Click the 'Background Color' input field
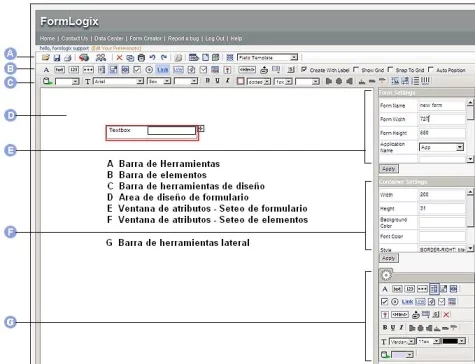The width and height of the screenshot is (475, 364). tap(442, 222)
